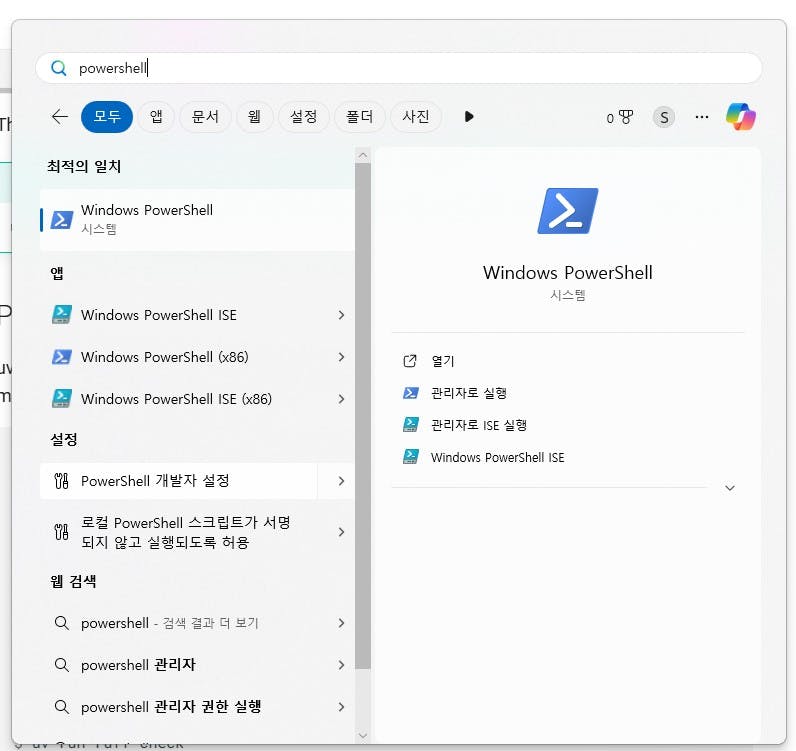
Task: Click Windows PowerShell ISE app icon in list
Action: 62,315
